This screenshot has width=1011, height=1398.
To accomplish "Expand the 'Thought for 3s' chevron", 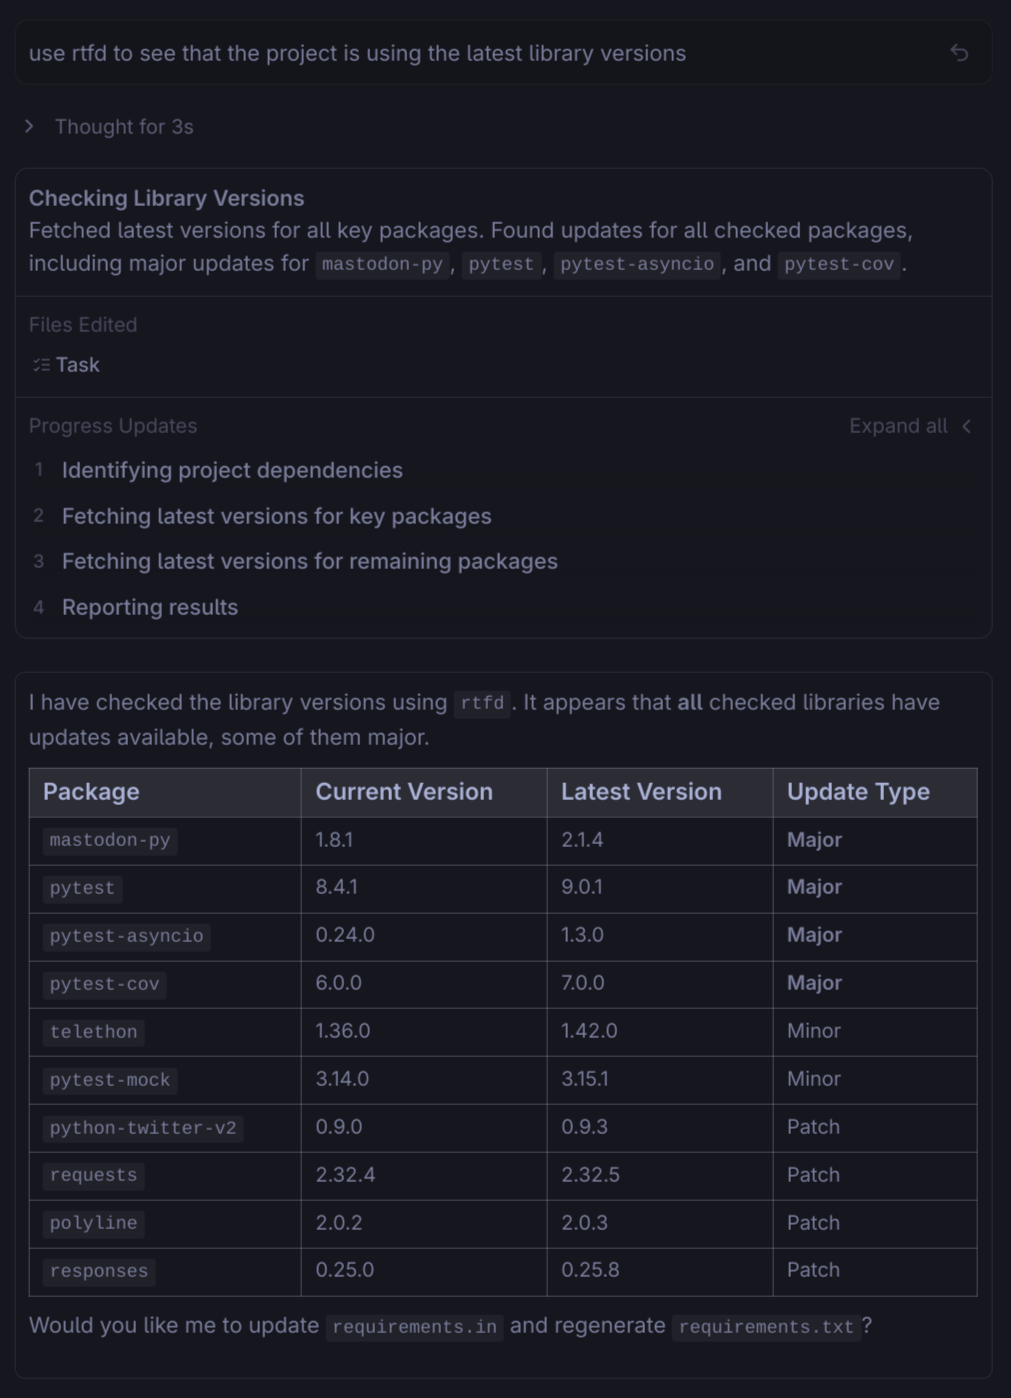I will (30, 126).
